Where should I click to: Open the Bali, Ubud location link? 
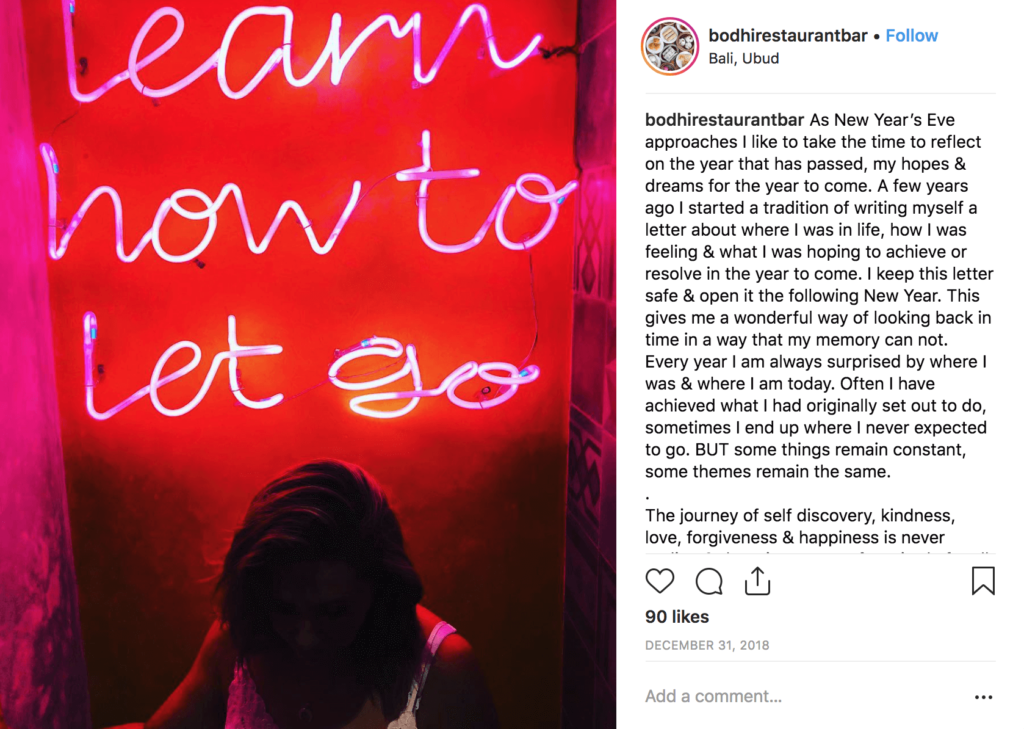click(744, 58)
